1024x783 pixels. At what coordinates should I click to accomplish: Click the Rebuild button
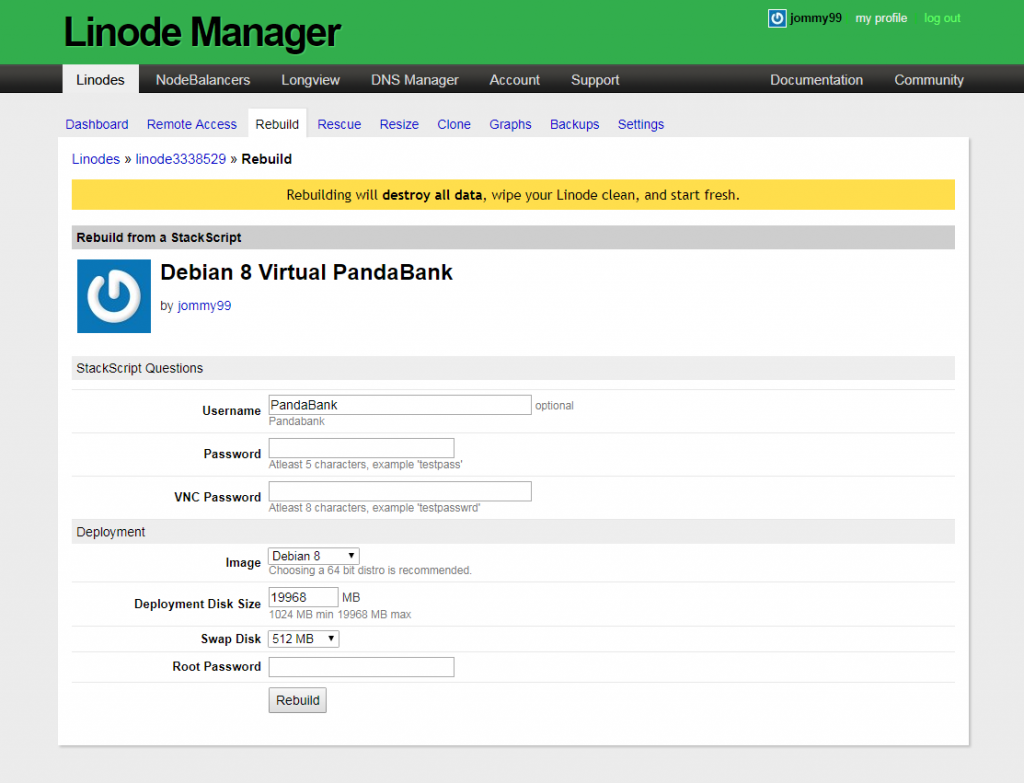pos(297,700)
